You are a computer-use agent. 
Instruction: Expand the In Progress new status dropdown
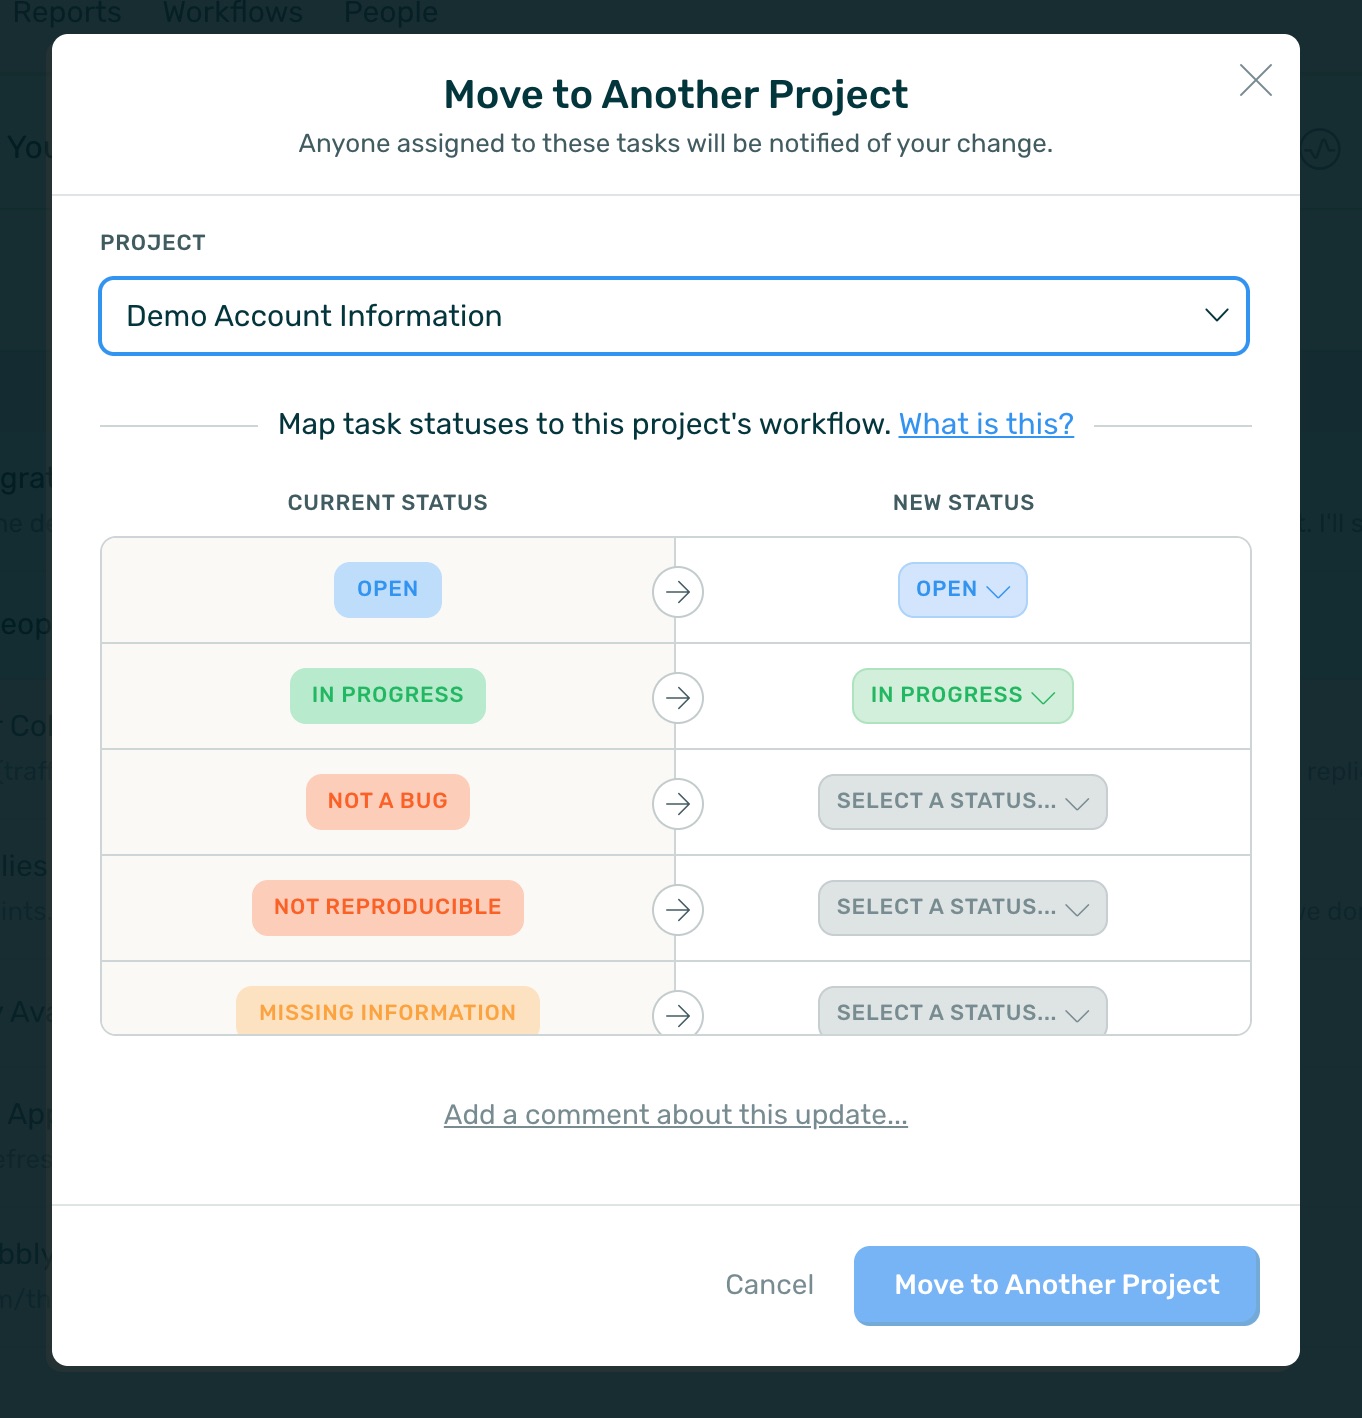pyautogui.click(x=962, y=696)
